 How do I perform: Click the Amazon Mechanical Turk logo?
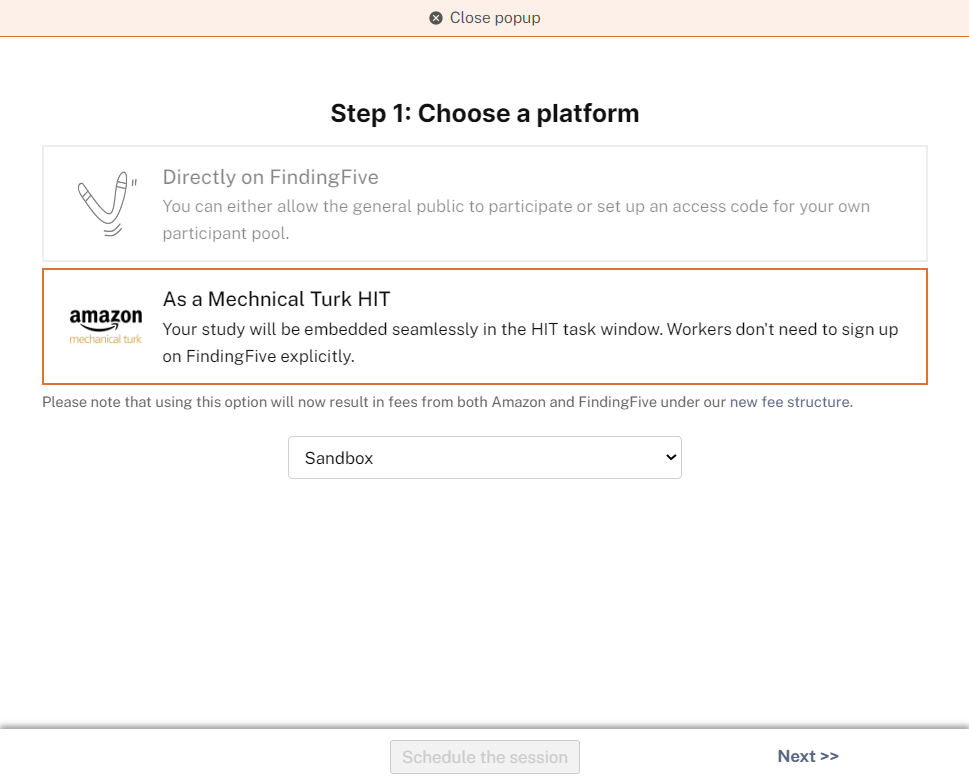[x=106, y=326]
